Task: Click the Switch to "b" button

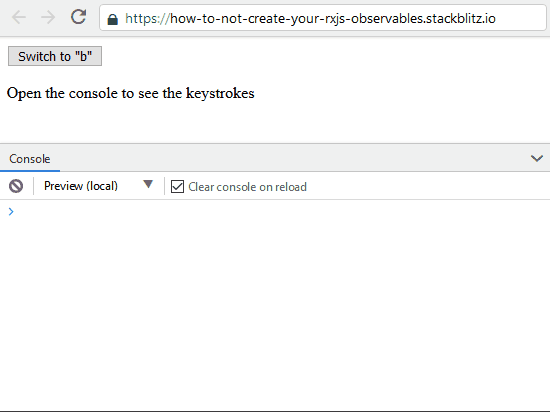Action: [55, 56]
